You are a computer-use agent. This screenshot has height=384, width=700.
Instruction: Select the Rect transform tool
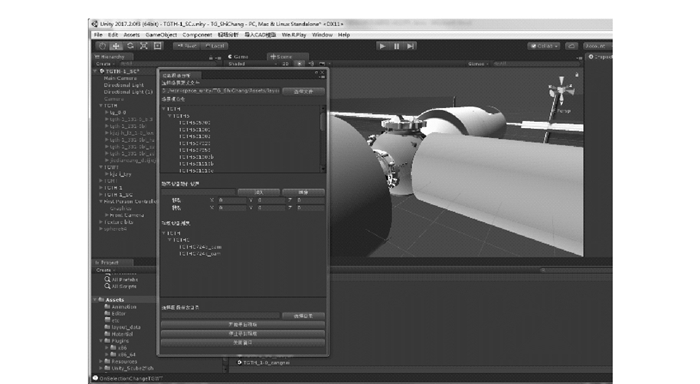(158, 46)
